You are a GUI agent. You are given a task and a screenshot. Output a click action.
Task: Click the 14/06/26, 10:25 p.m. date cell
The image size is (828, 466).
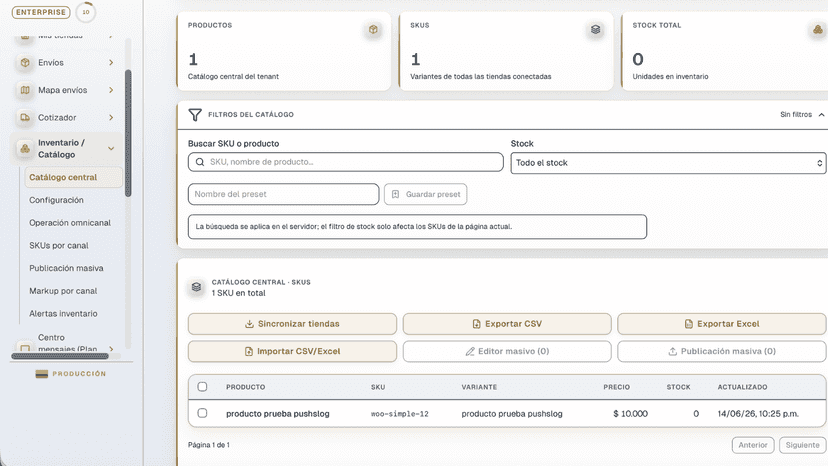(758, 414)
